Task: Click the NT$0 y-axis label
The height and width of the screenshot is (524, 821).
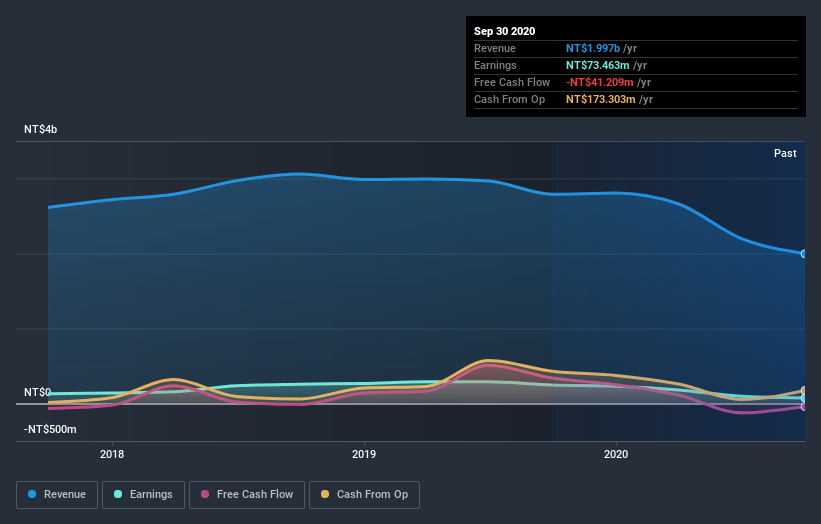Action: coord(37,392)
